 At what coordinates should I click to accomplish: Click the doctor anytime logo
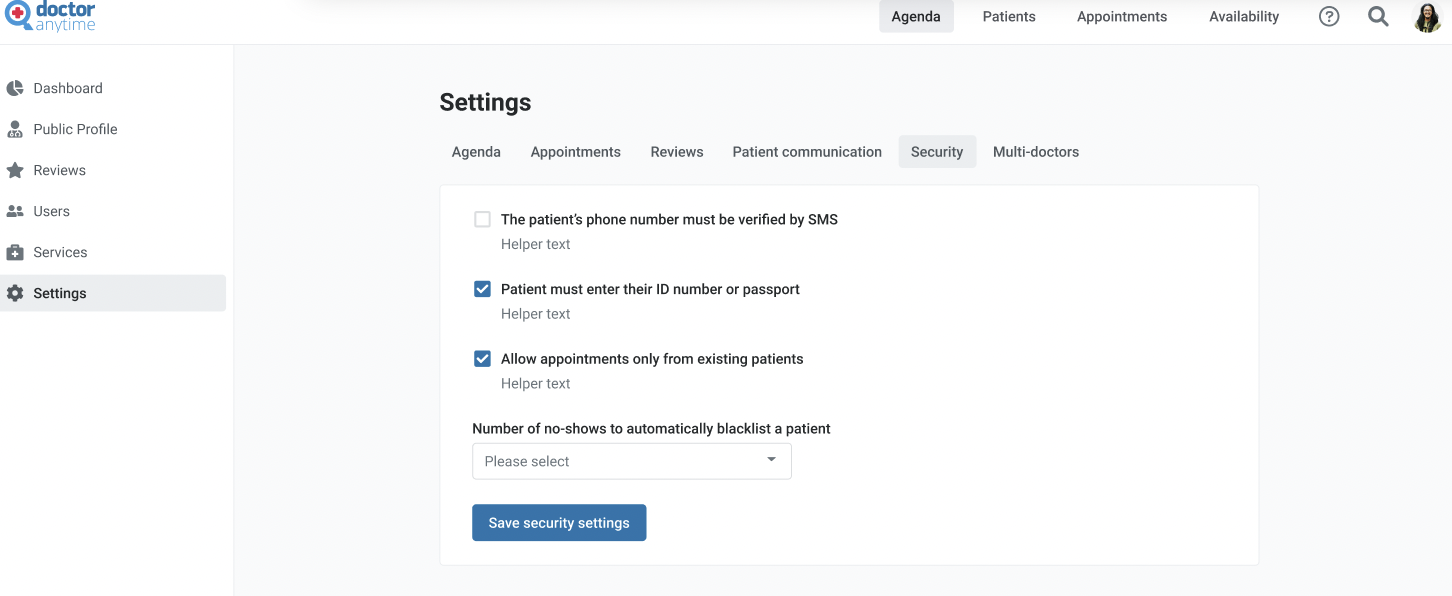[x=50, y=17]
